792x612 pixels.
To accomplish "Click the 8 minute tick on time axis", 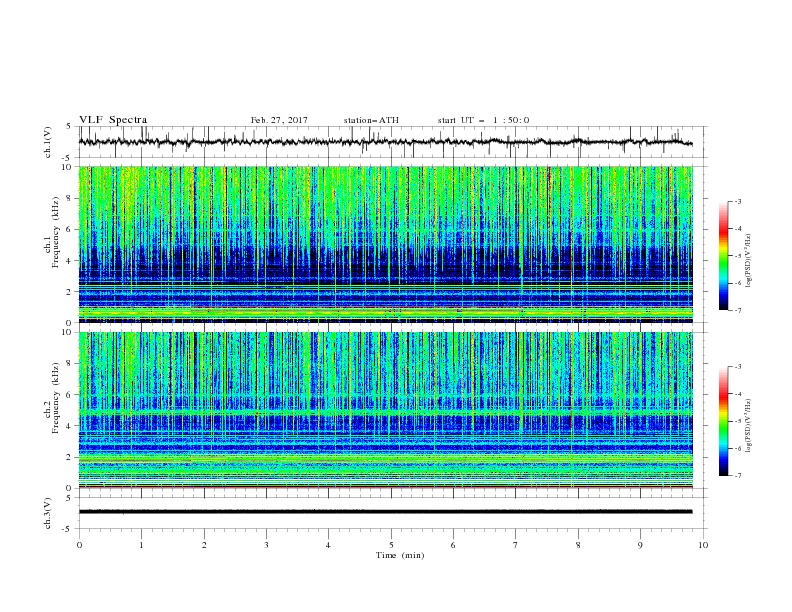I will click(578, 545).
